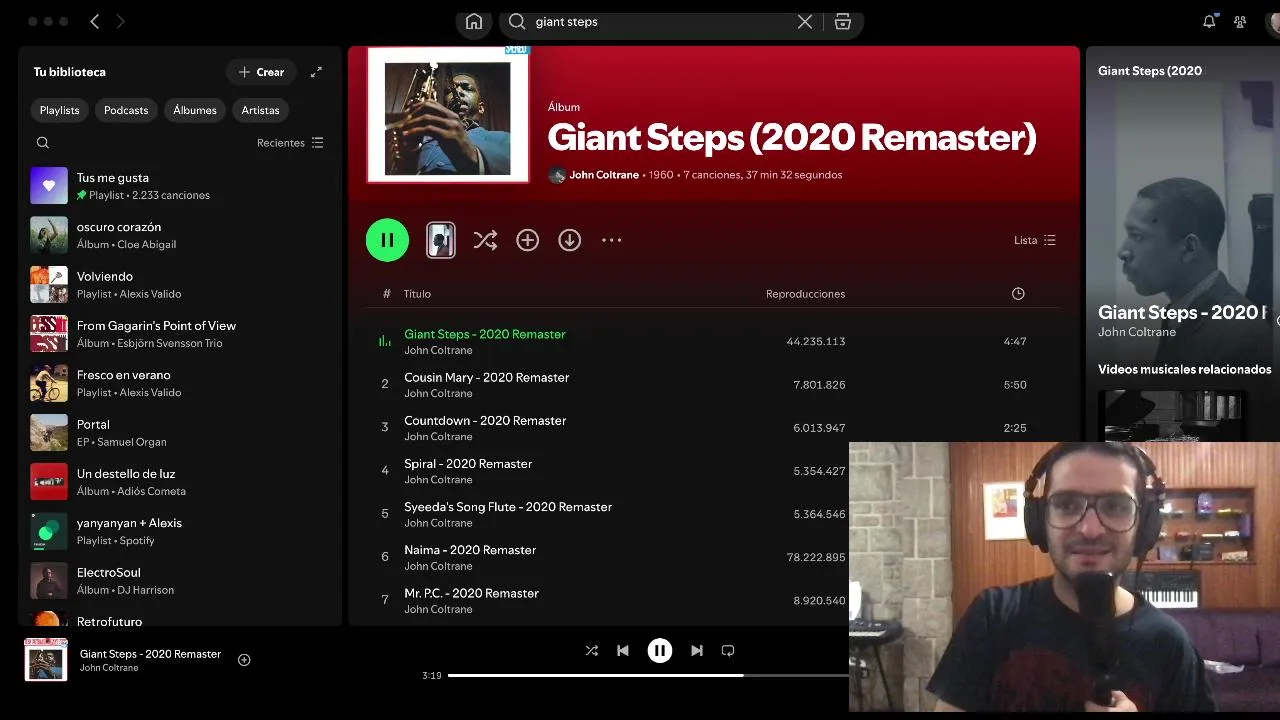Viewport: 1280px width, 720px height.
Task: Open Giant Steps title in now playing bar
Action: 150,654
